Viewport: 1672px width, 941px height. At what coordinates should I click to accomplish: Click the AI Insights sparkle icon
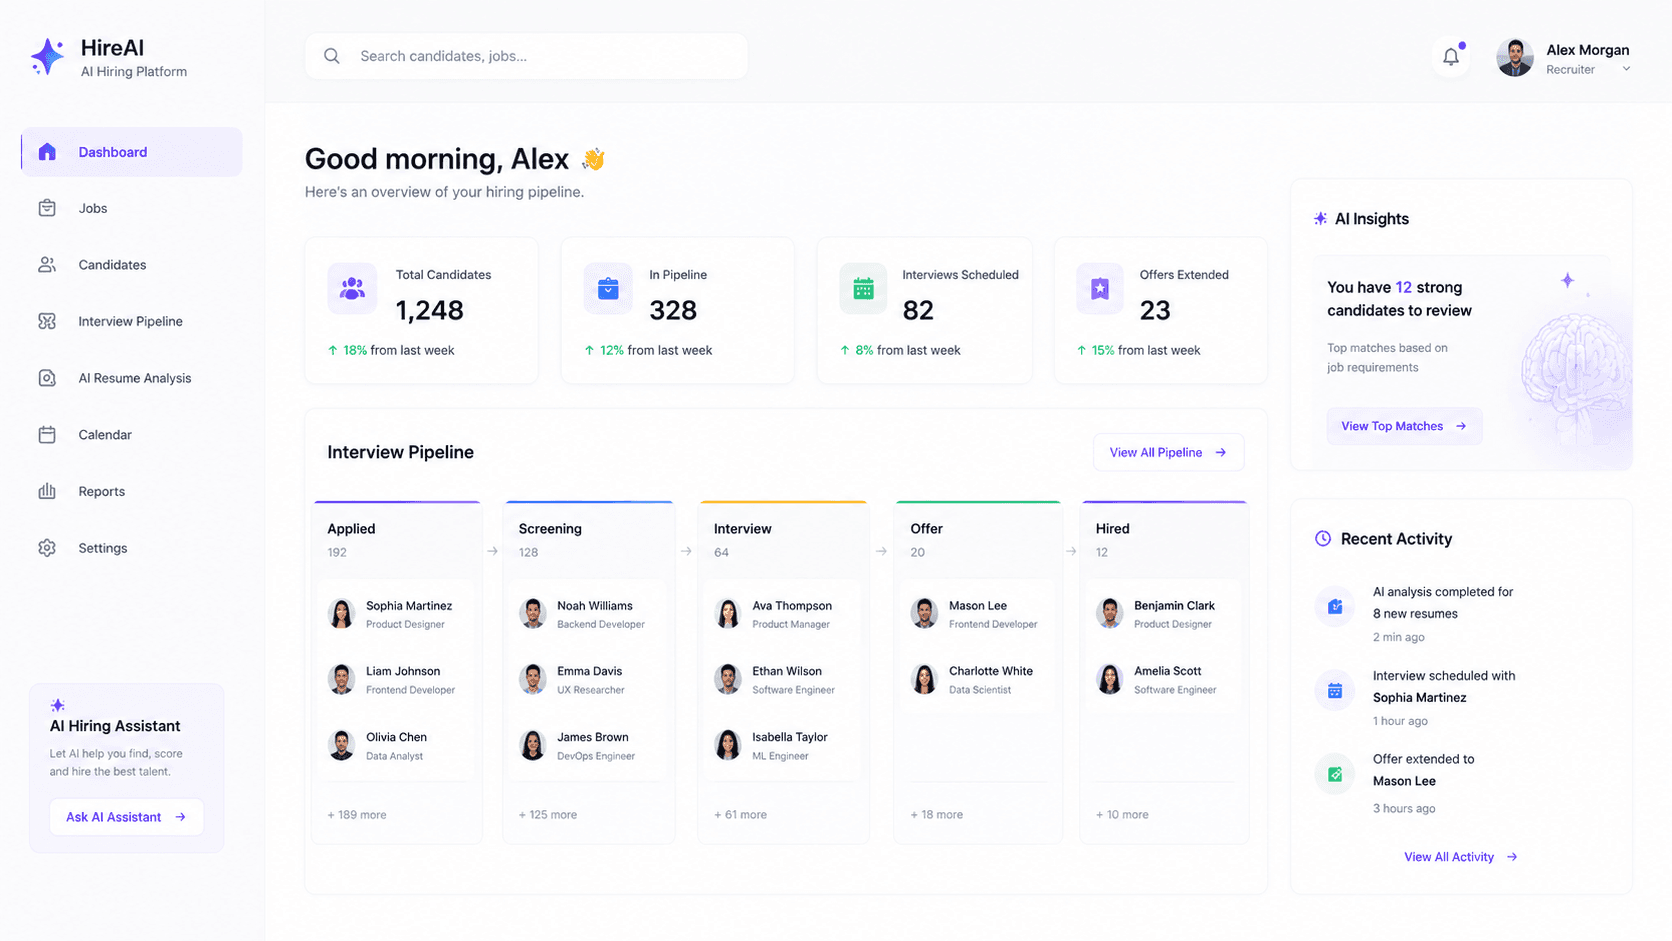point(1321,219)
